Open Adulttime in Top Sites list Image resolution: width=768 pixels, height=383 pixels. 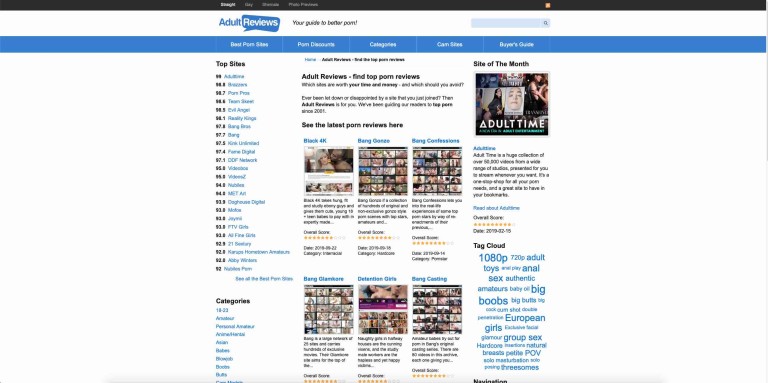point(234,76)
